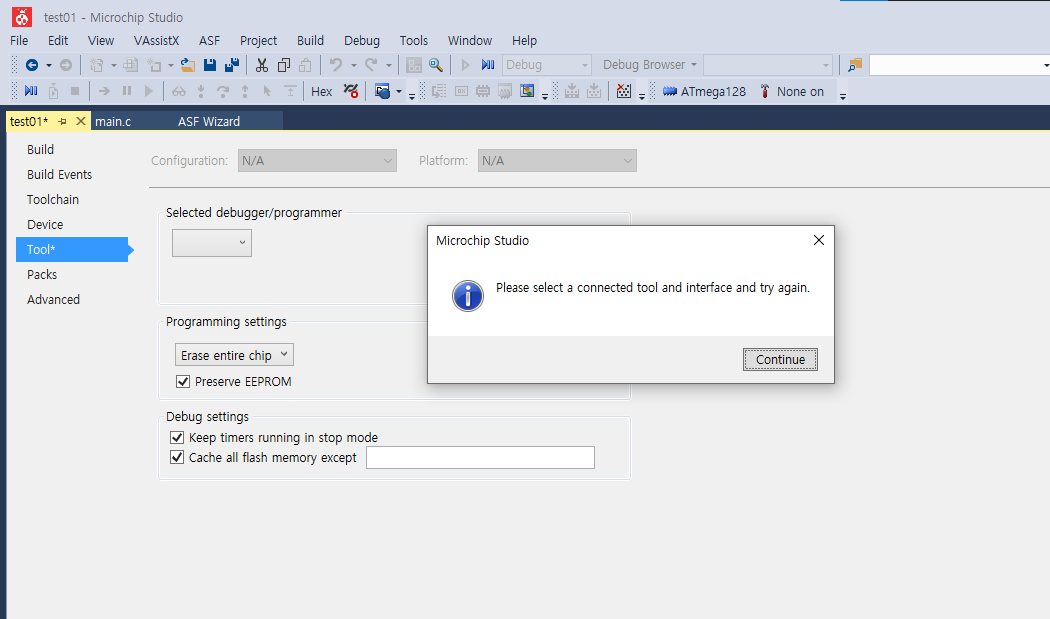
Task: Click Start Debugging and Break icon in top toolbar
Action: pyautogui.click(x=488, y=65)
